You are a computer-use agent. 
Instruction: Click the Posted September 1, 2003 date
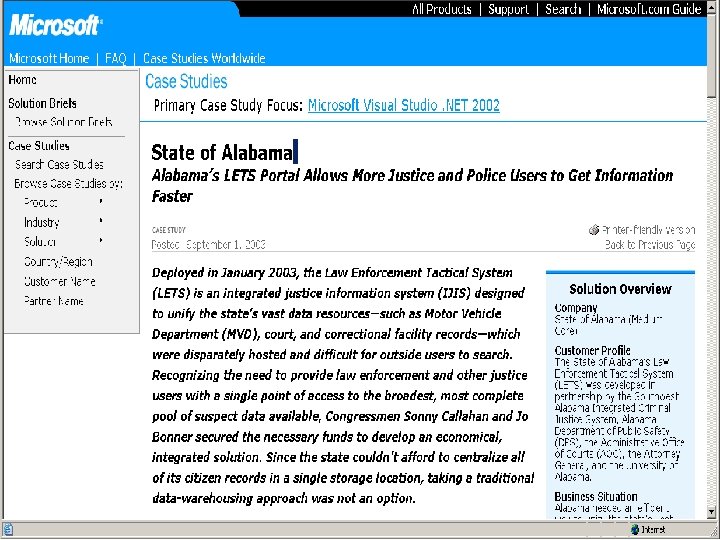pos(208,244)
